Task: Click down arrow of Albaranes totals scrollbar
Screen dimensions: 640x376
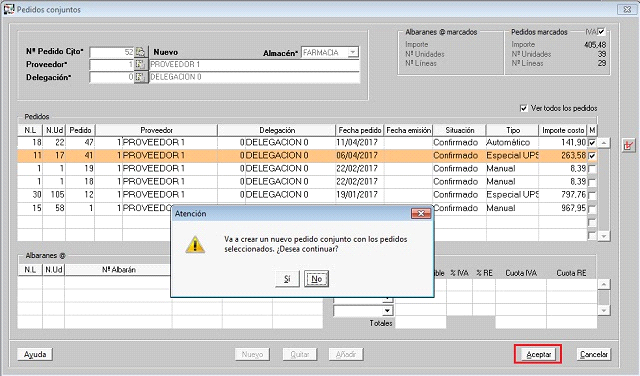Action: 604,311
